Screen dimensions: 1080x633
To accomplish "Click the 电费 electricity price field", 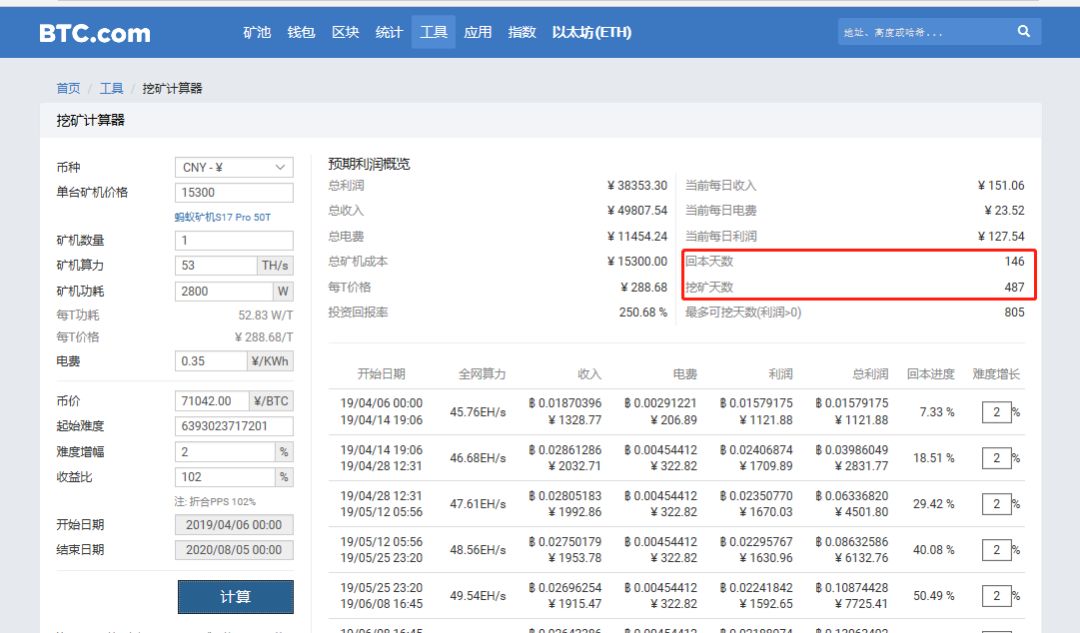I will 210,361.
